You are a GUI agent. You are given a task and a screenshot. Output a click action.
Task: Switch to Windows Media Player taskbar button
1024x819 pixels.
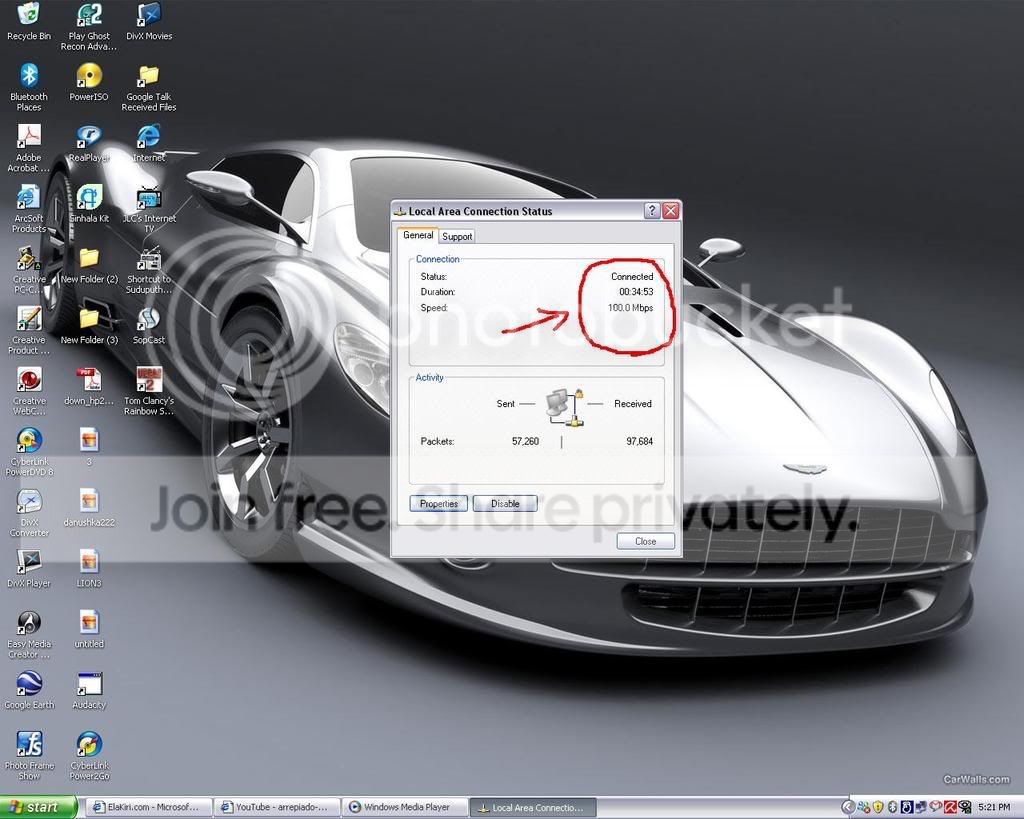point(406,807)
